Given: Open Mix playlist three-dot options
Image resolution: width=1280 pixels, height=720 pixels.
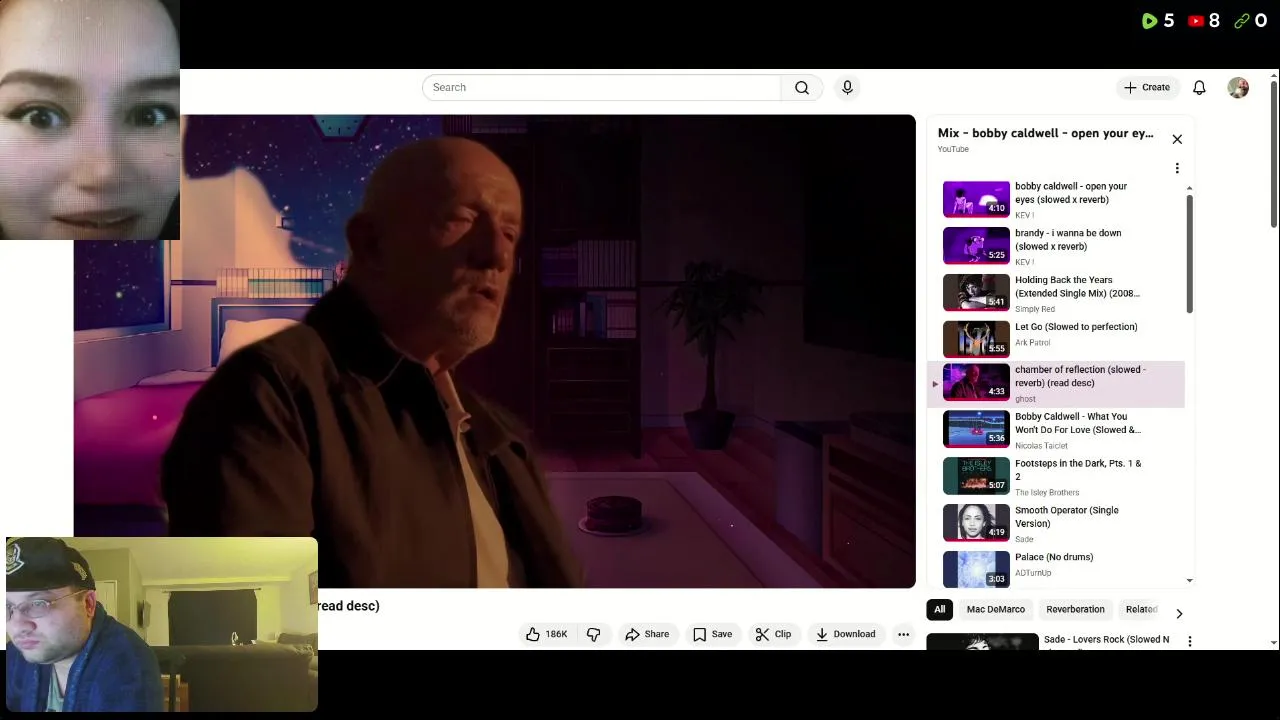Looking at the screenshot, I should pos(1177,168).
